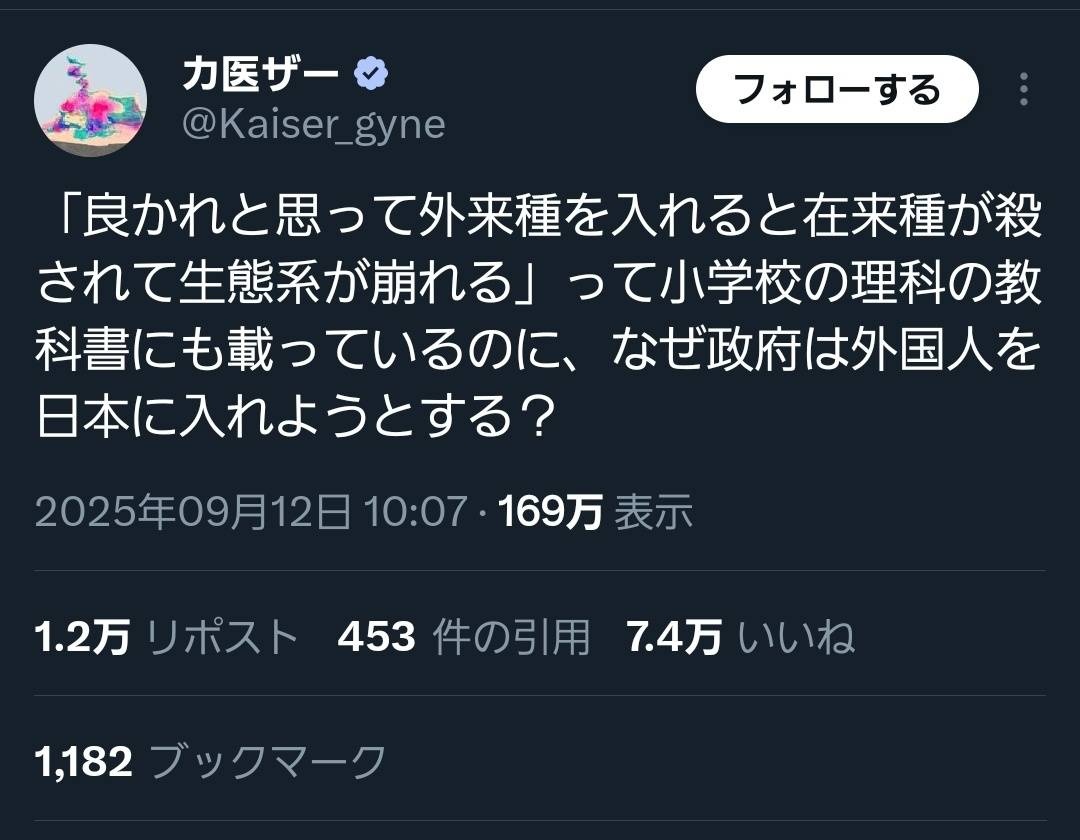The height and width of the screenshot is (840, 1080).
Task: Click the 表示 views label
Action: pos(653,513)
